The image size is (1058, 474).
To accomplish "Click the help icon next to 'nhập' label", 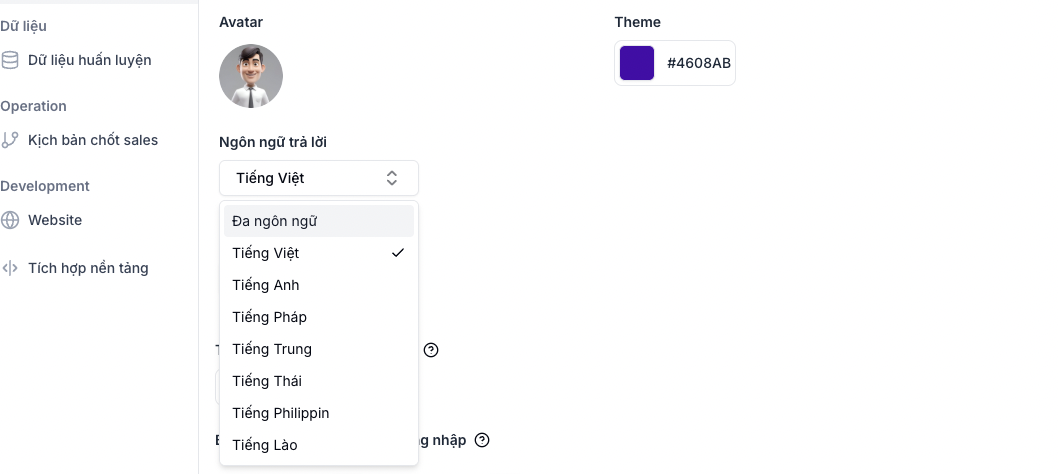I will tap(482, 440).
